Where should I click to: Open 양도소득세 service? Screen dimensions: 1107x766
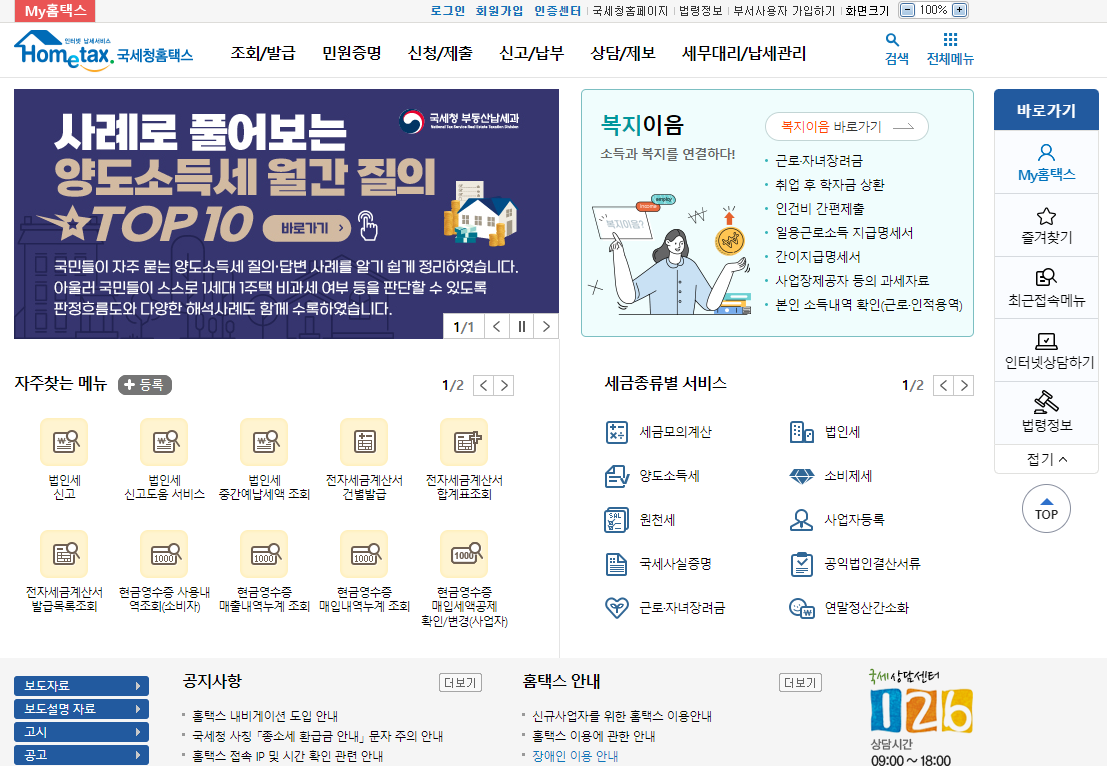[652, 476]
